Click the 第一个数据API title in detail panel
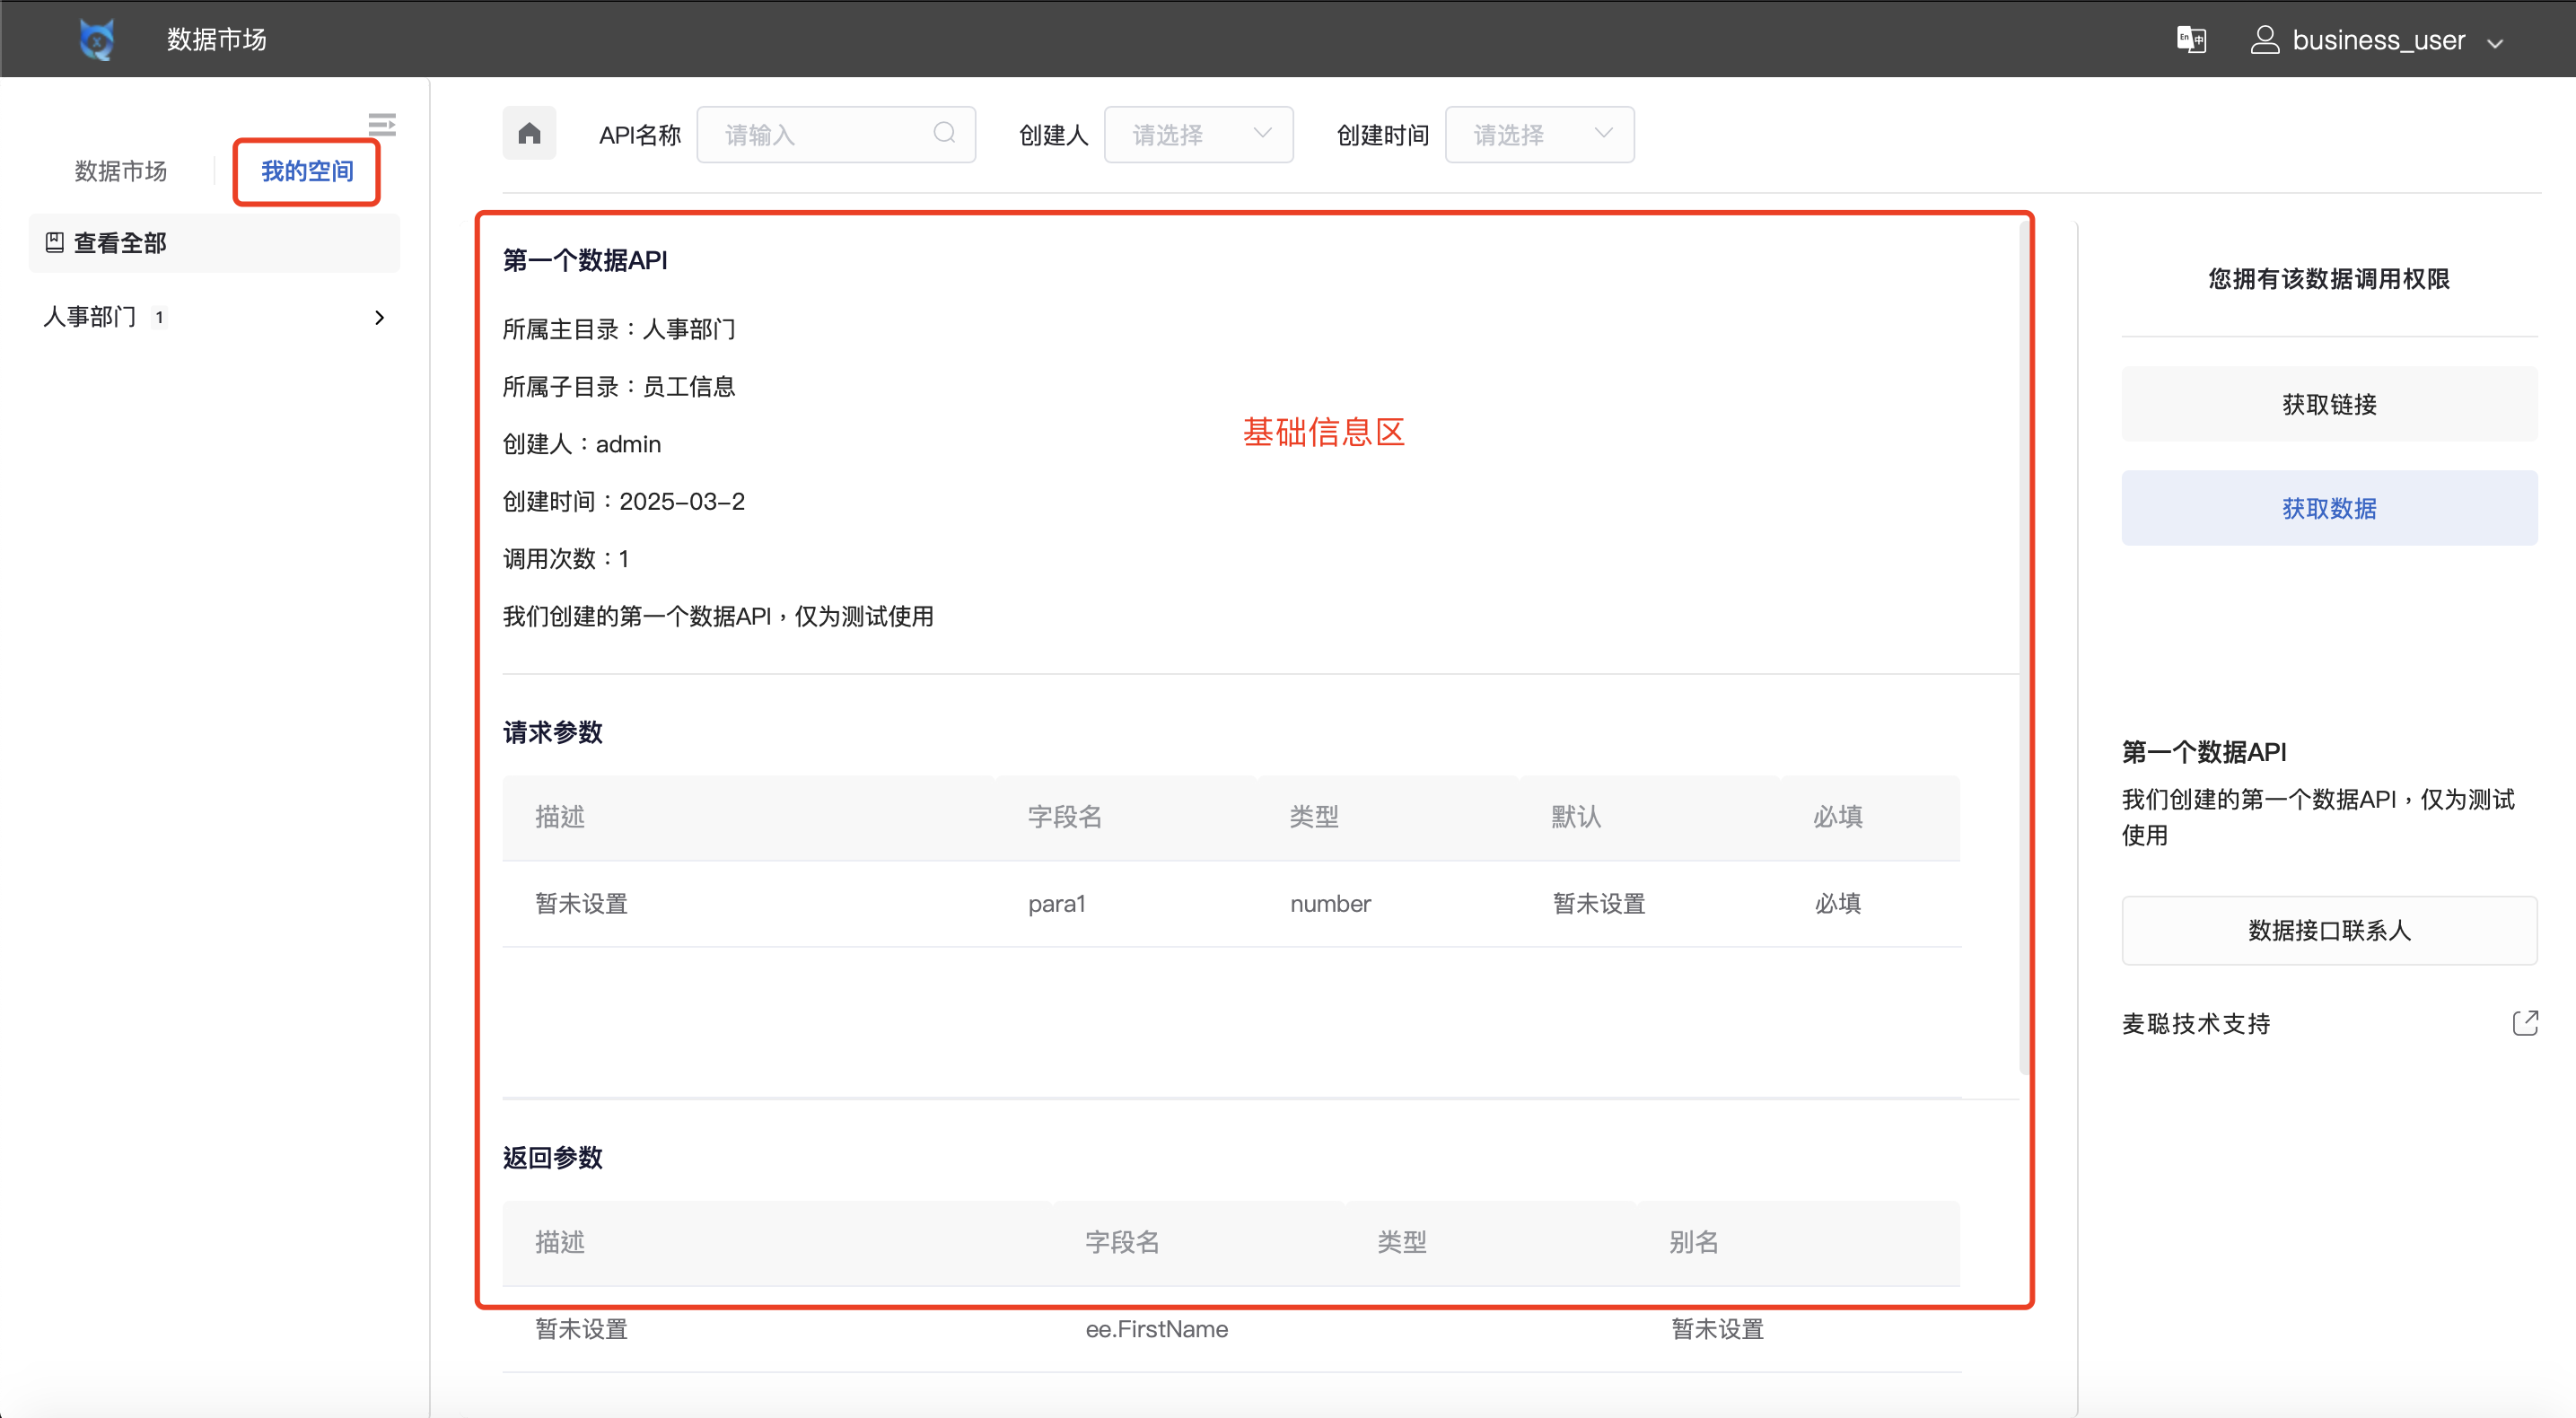Viewport: 2576px width, 1418px height. (x=584, y=260)
